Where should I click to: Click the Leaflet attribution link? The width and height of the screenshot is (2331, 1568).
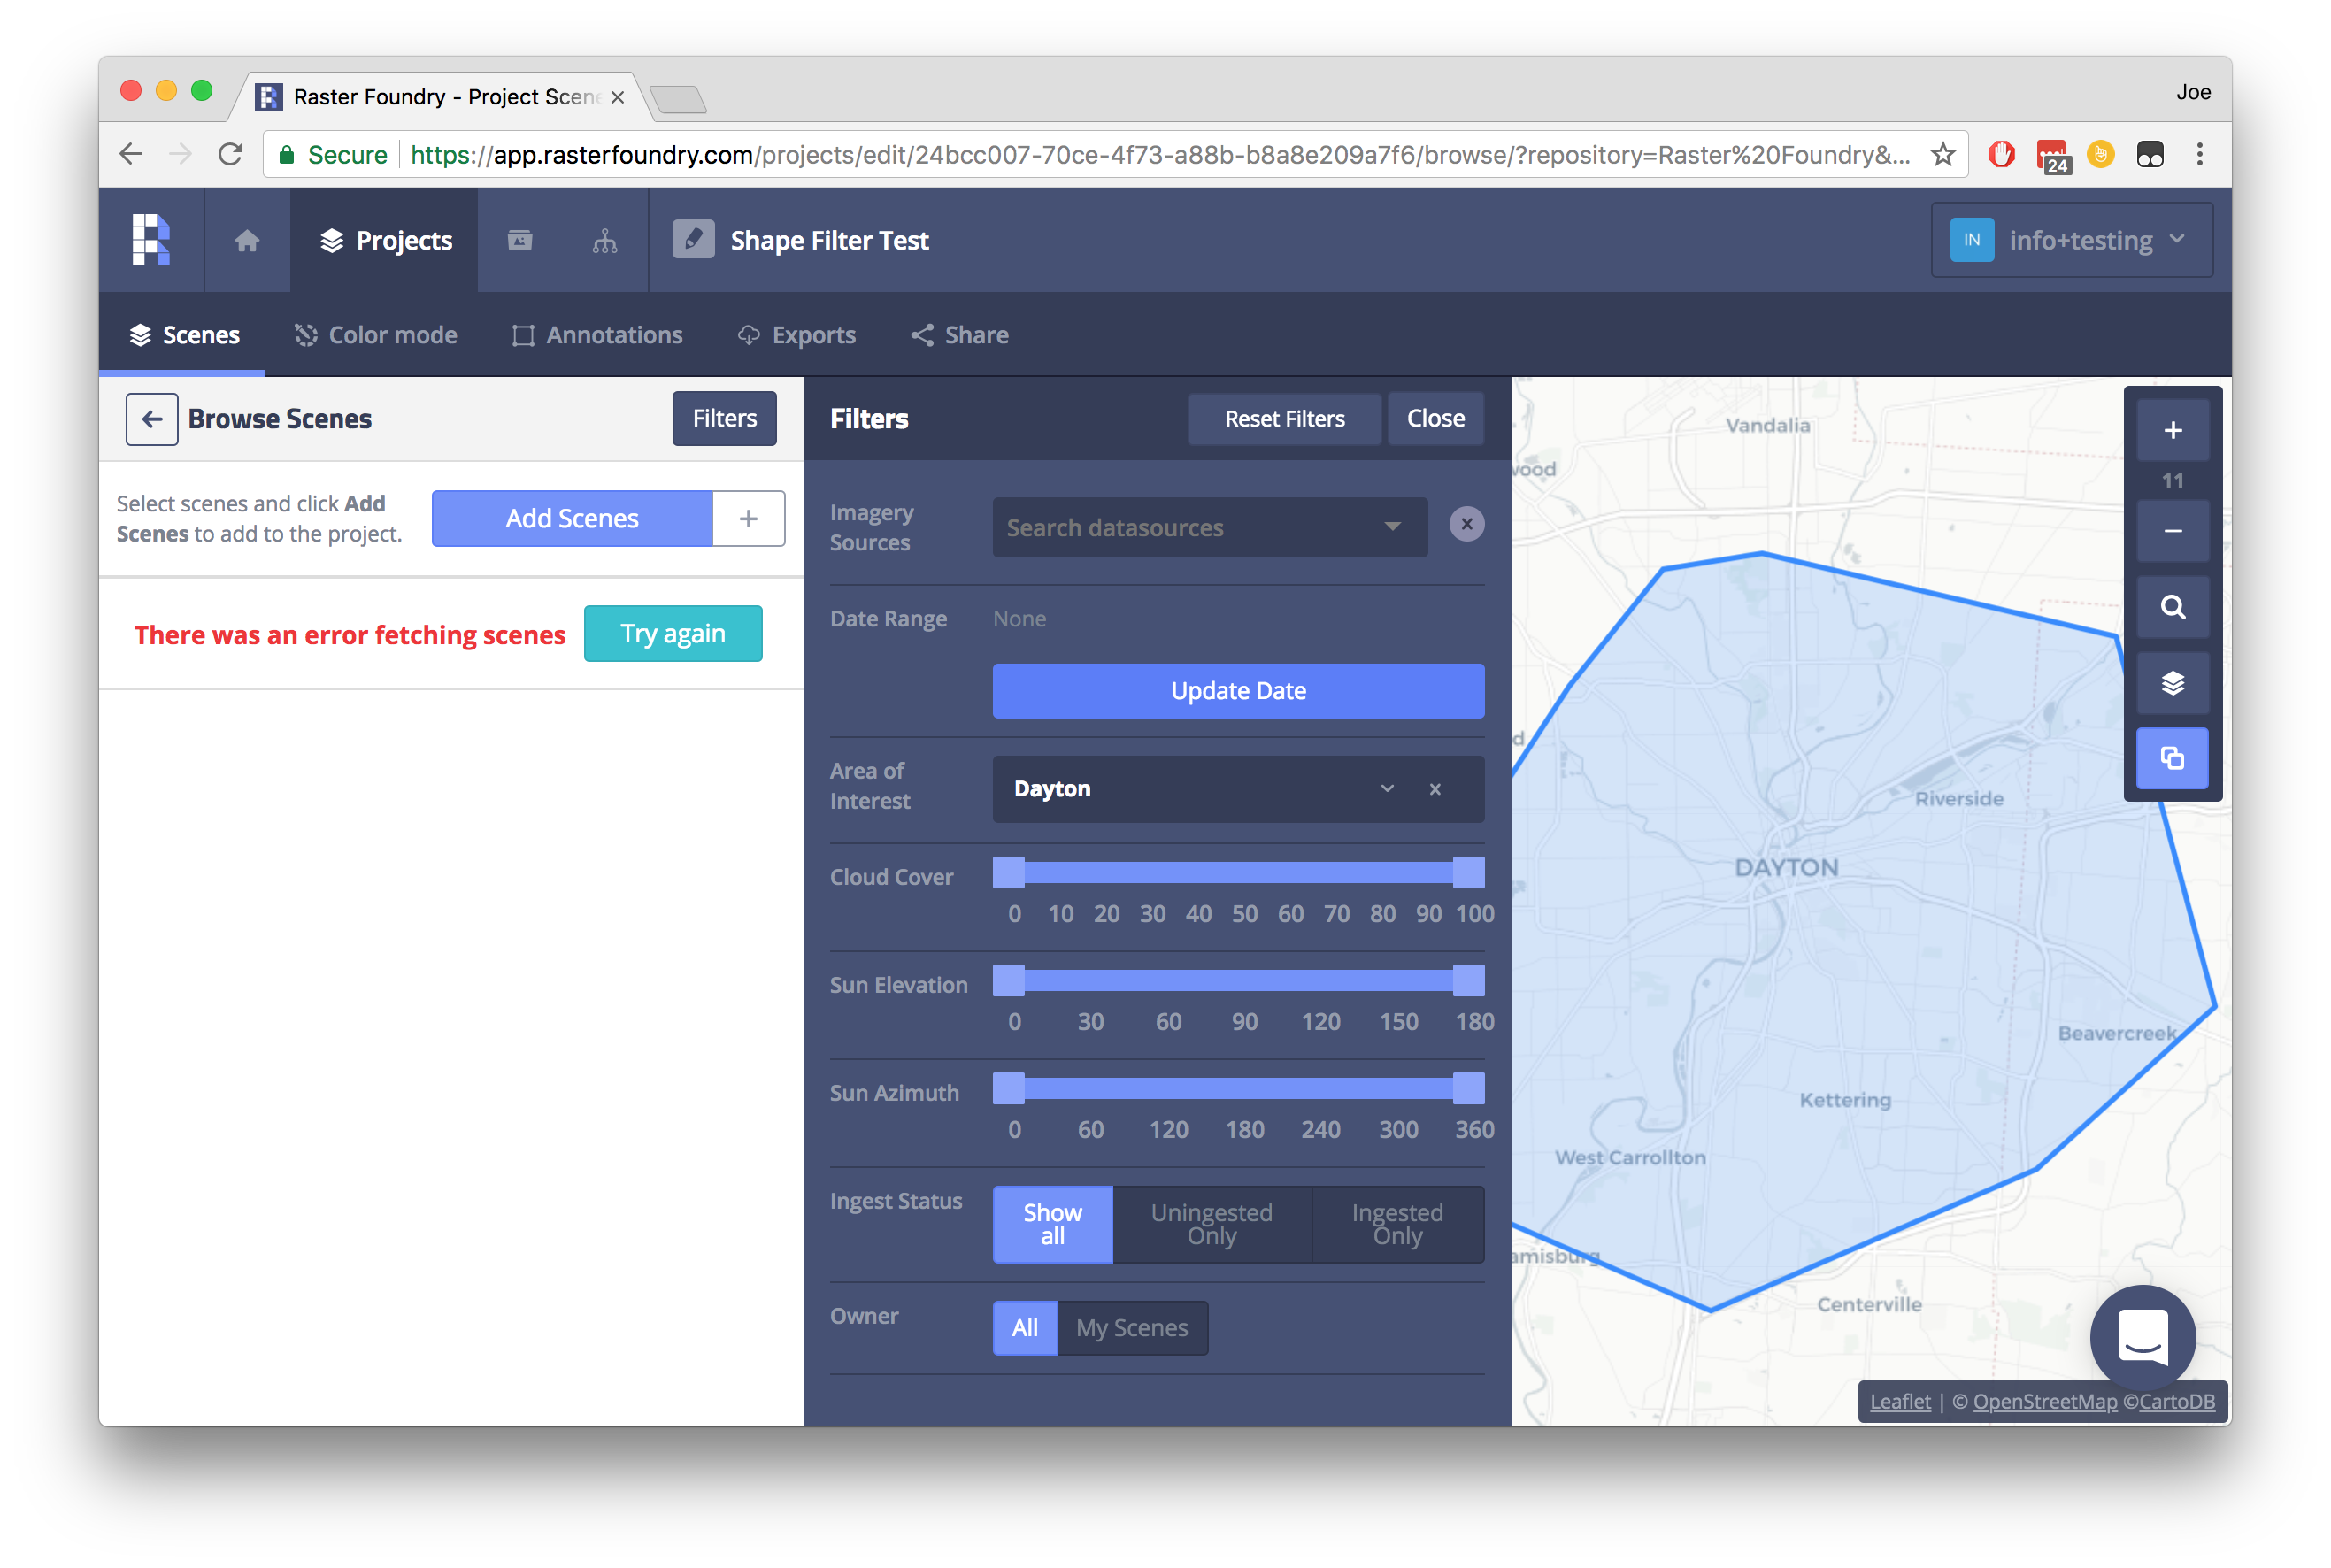pos(1900,1402)
